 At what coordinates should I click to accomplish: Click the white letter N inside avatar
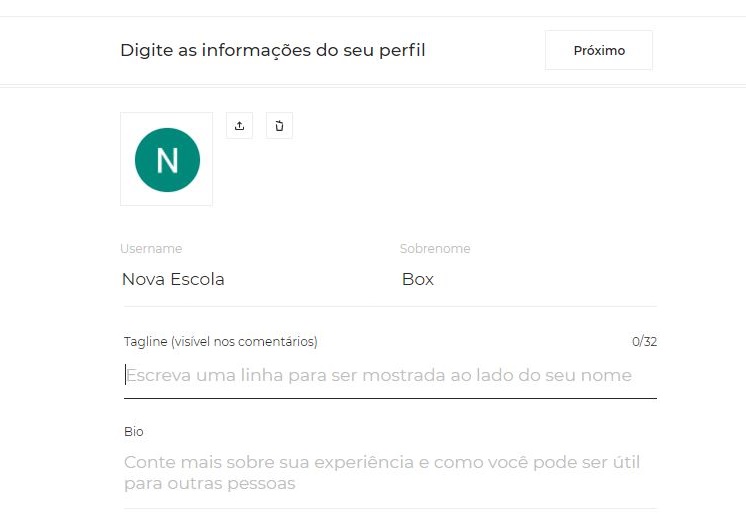tap(167, 160)
